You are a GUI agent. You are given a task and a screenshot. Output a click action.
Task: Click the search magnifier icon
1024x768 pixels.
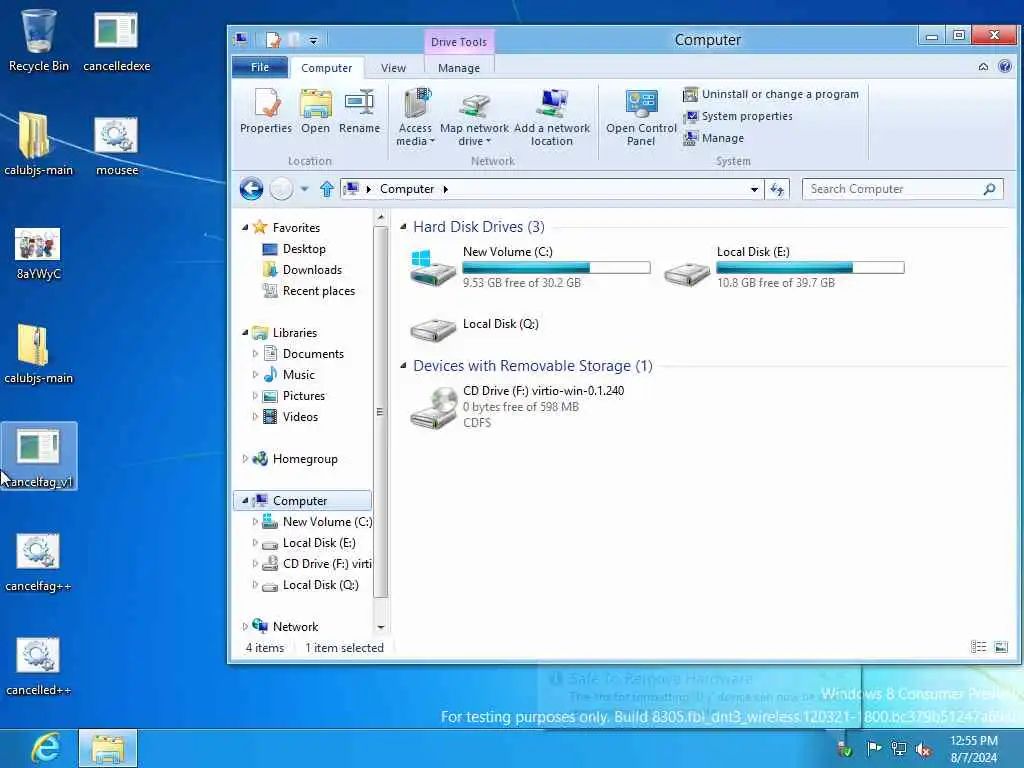click(989, 189)
